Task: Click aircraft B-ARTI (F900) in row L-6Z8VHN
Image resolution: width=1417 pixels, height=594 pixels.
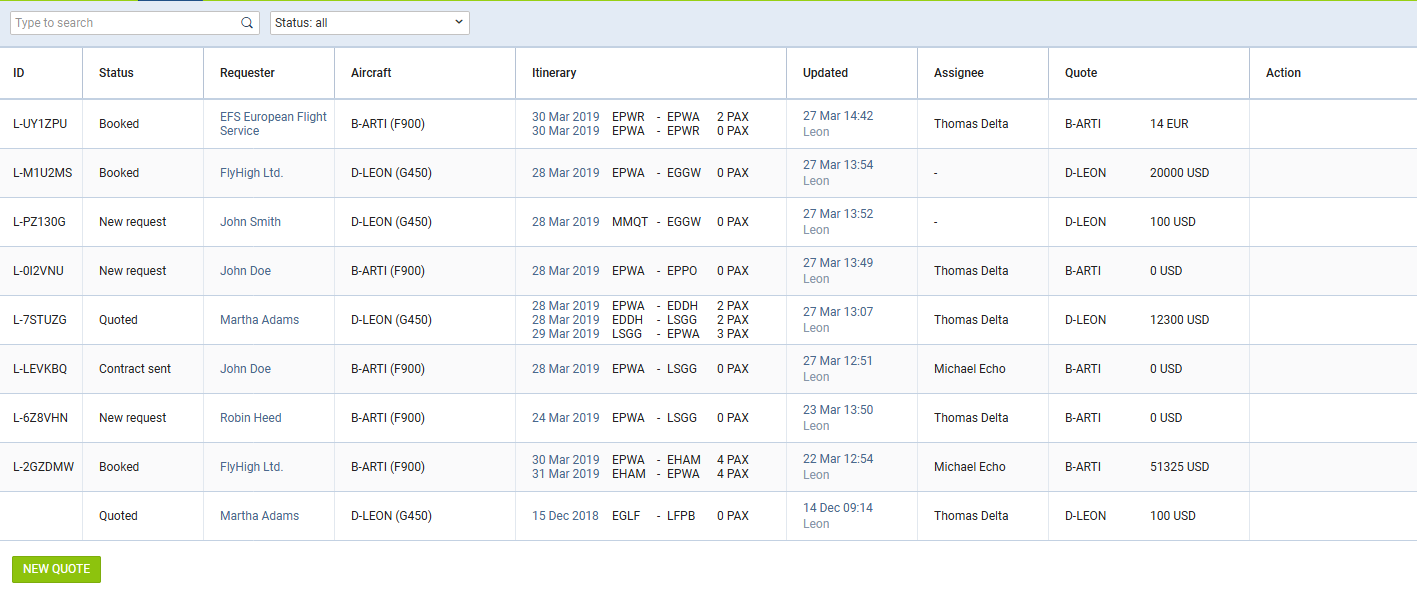Action: coord(388,418)
